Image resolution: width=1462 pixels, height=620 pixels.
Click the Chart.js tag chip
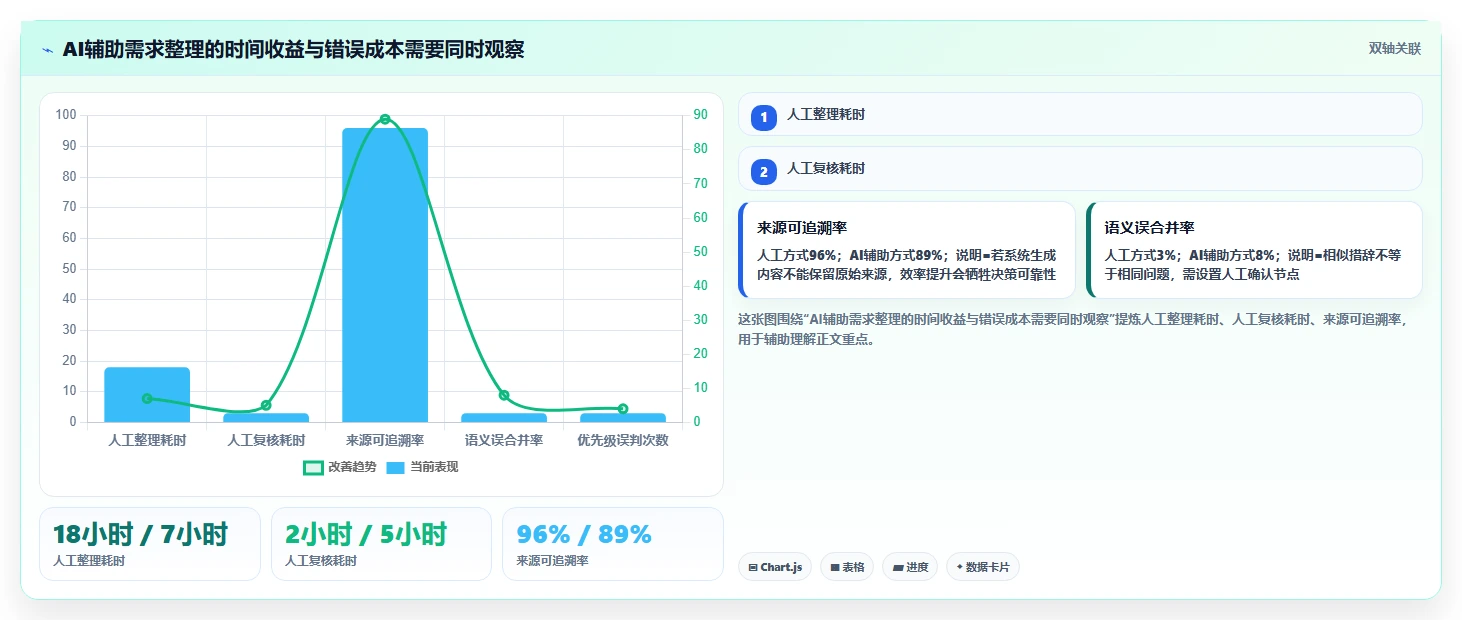pyautogui.click(x=775, y=567)
